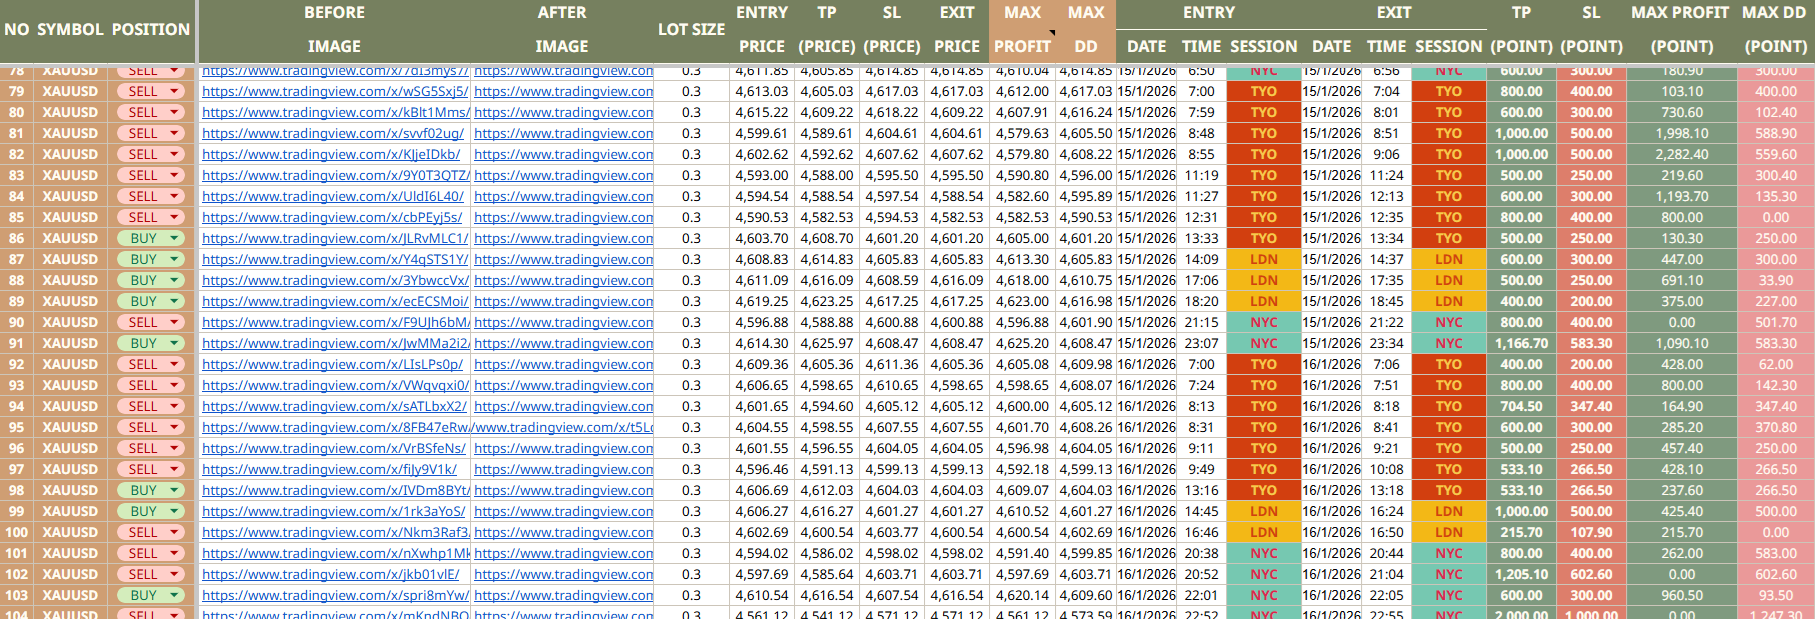Open the SELL position dropdown in row 101
Screen dimensions: 1815x619
tap(175, 553)
